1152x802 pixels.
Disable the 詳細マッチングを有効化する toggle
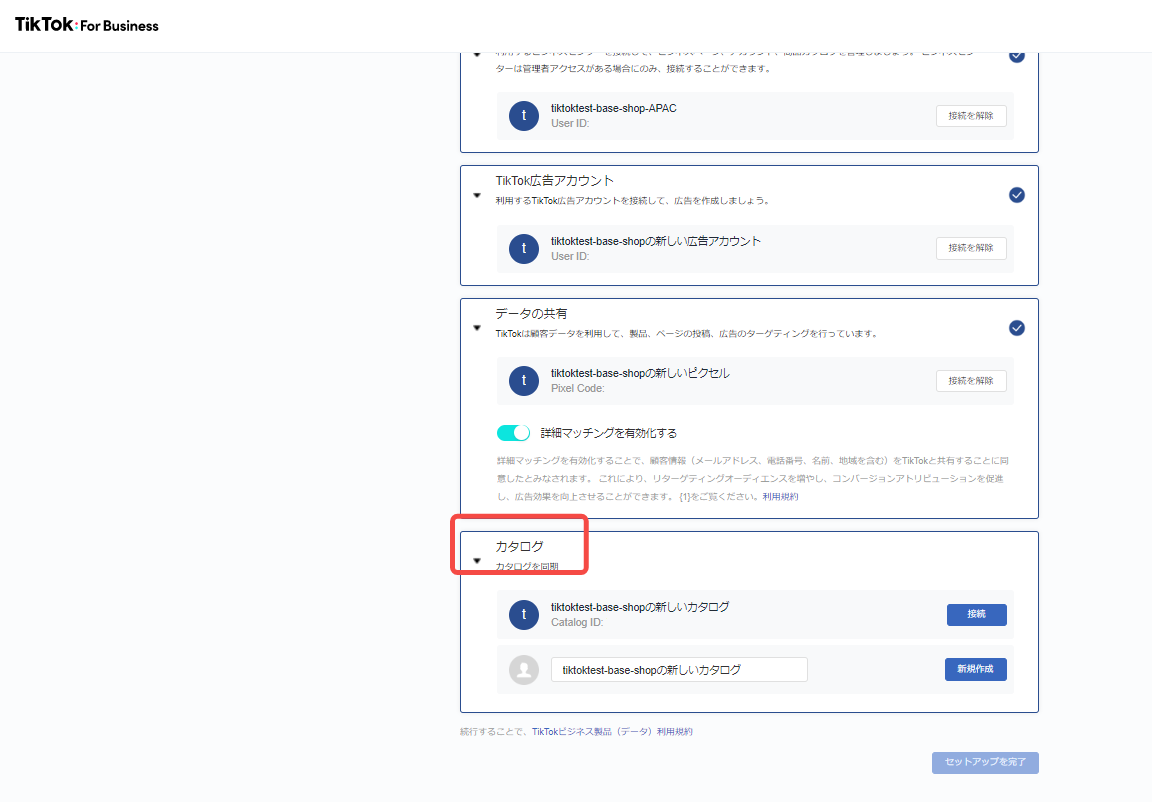pos(513,432)
